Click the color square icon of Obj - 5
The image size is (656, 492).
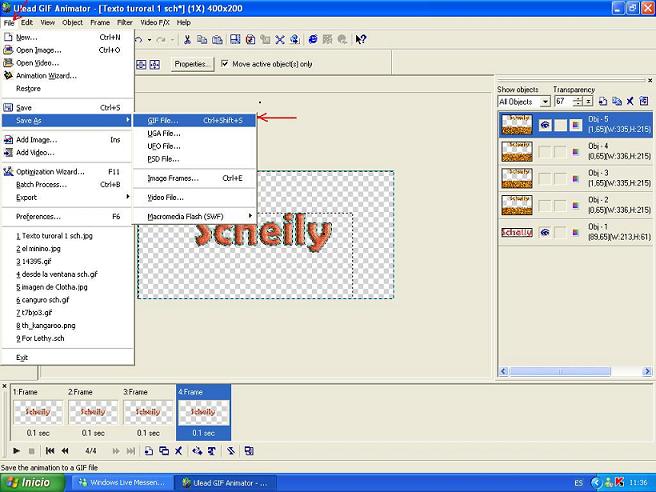point(576,125)
